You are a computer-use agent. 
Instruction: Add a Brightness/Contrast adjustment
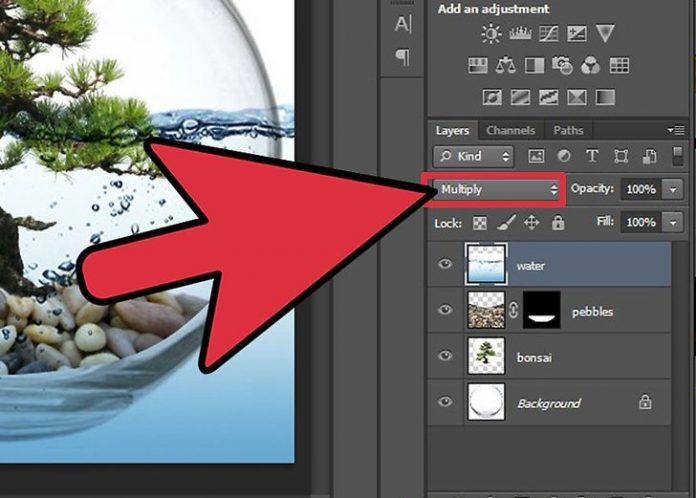point(491,35)
